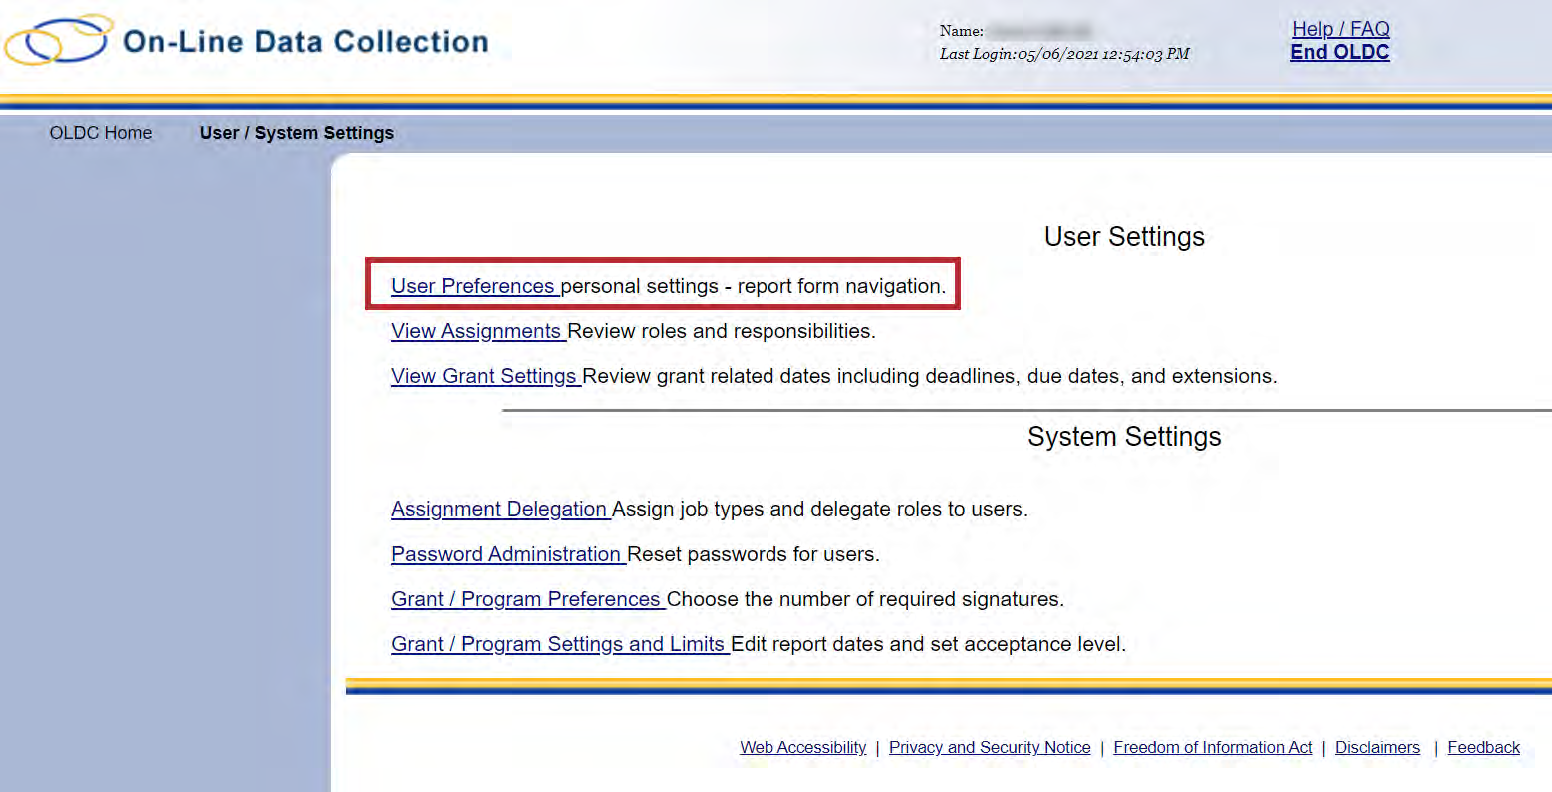Click the On-Line Data Collection title
This screenshot has height=792, width=1552.
305,42
